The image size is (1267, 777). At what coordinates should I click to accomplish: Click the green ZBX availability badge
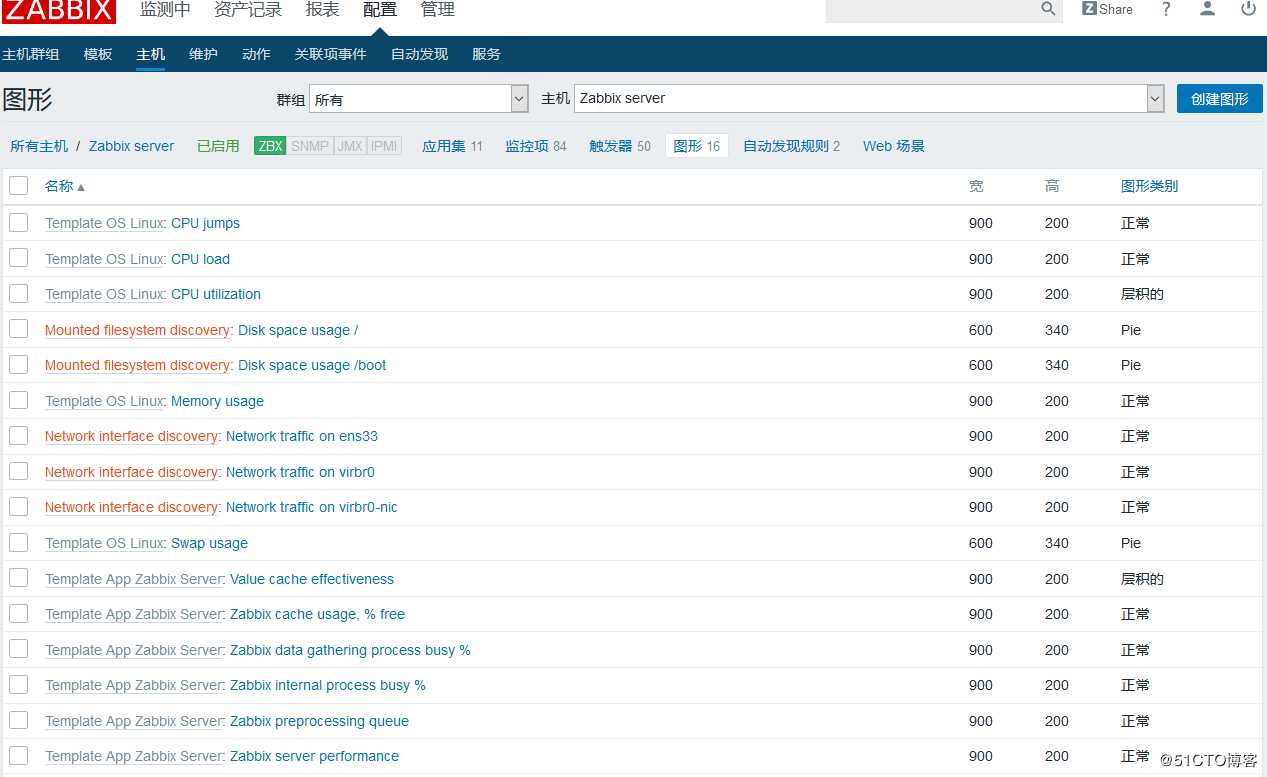[x=270, y=146]
